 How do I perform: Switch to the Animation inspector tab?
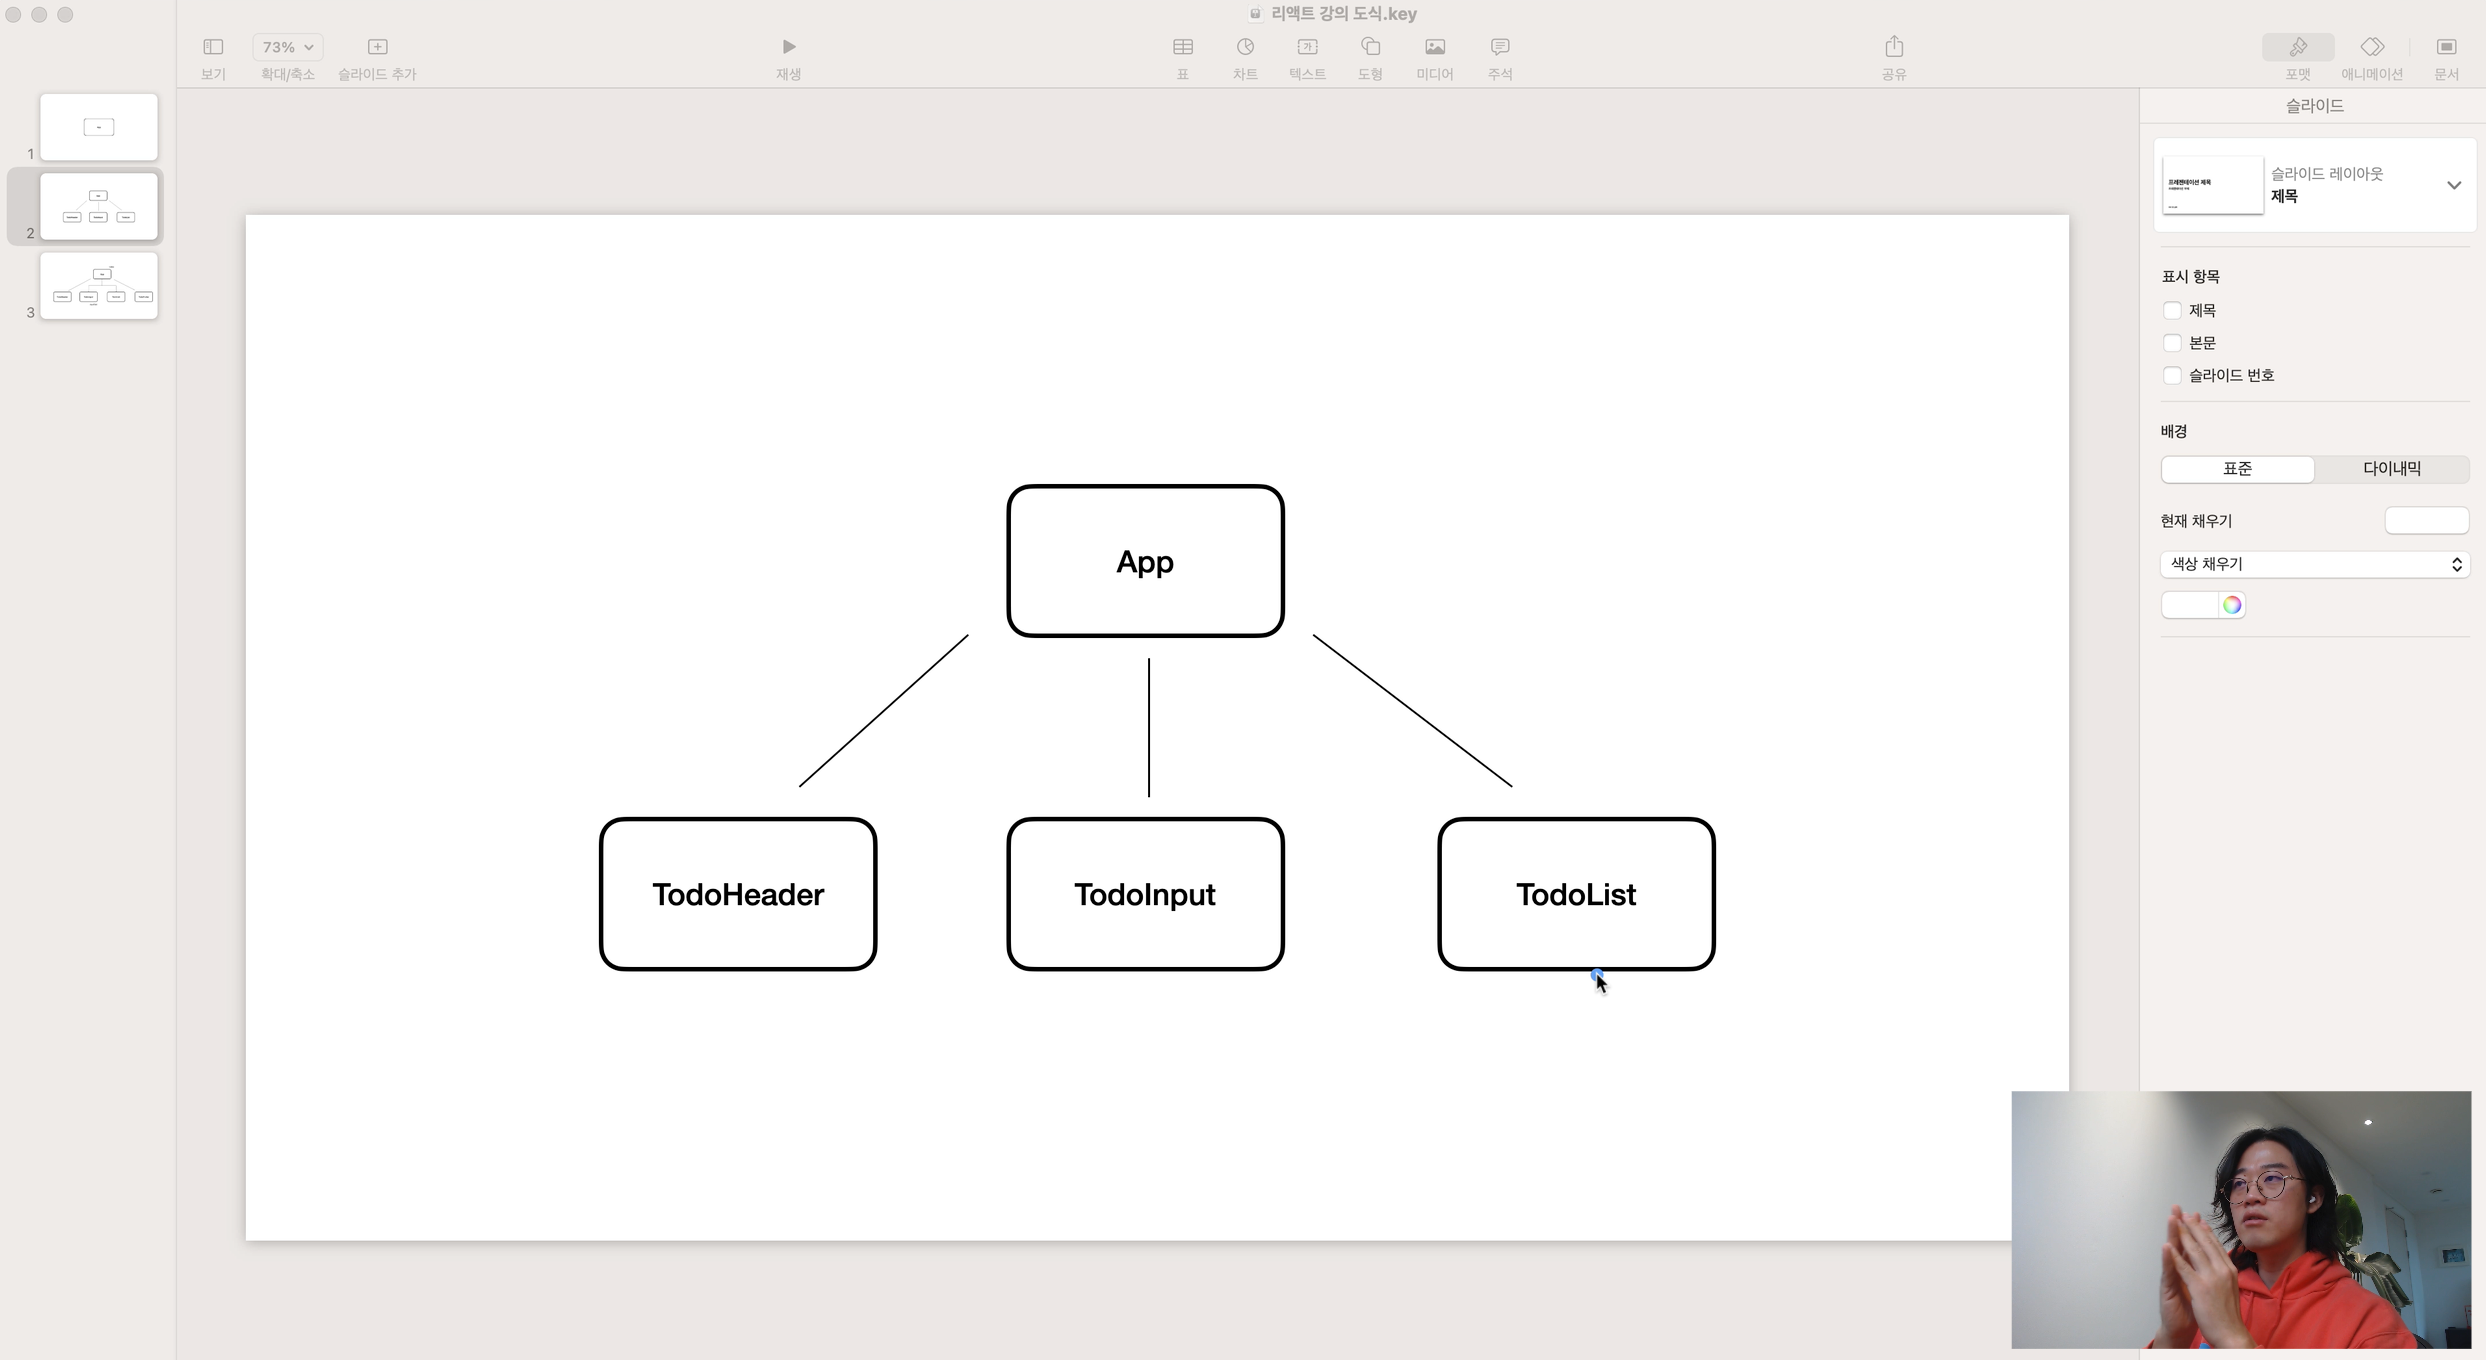coord(2371,47)
